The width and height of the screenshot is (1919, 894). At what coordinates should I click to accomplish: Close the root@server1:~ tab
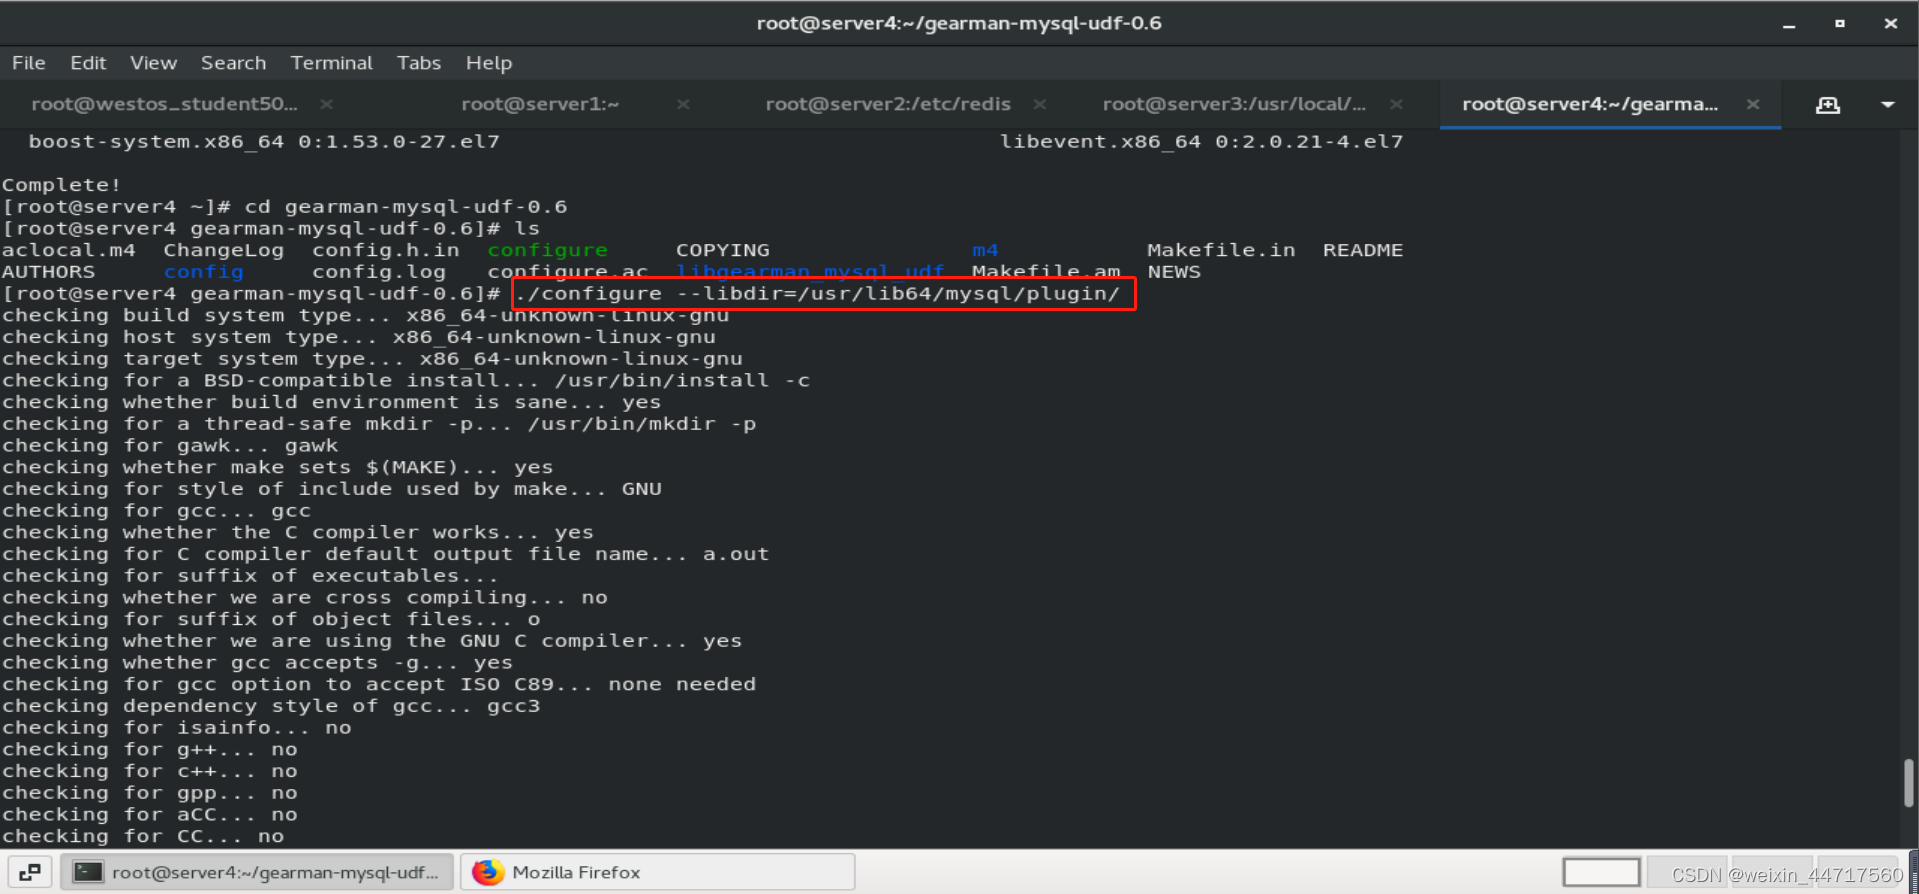click(x=683, y=104)
